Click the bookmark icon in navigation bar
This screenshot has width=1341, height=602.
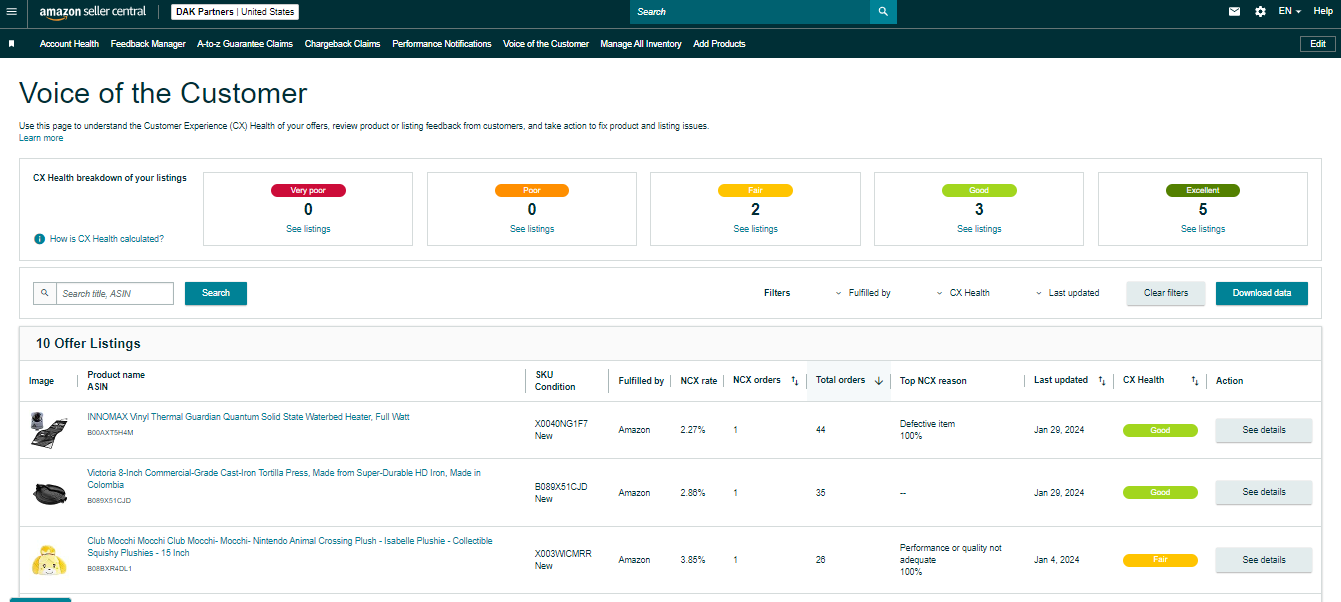11,44
